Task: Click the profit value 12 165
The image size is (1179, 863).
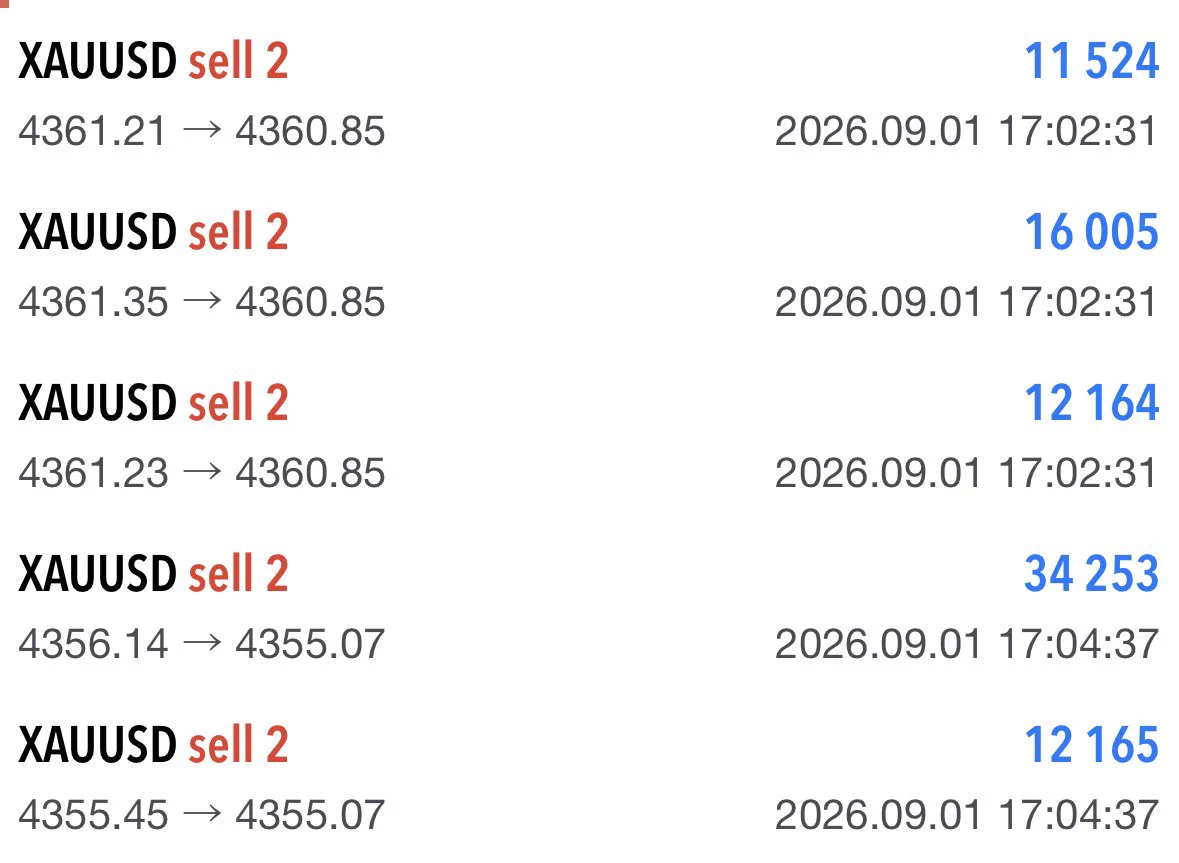Action: 1092,743
